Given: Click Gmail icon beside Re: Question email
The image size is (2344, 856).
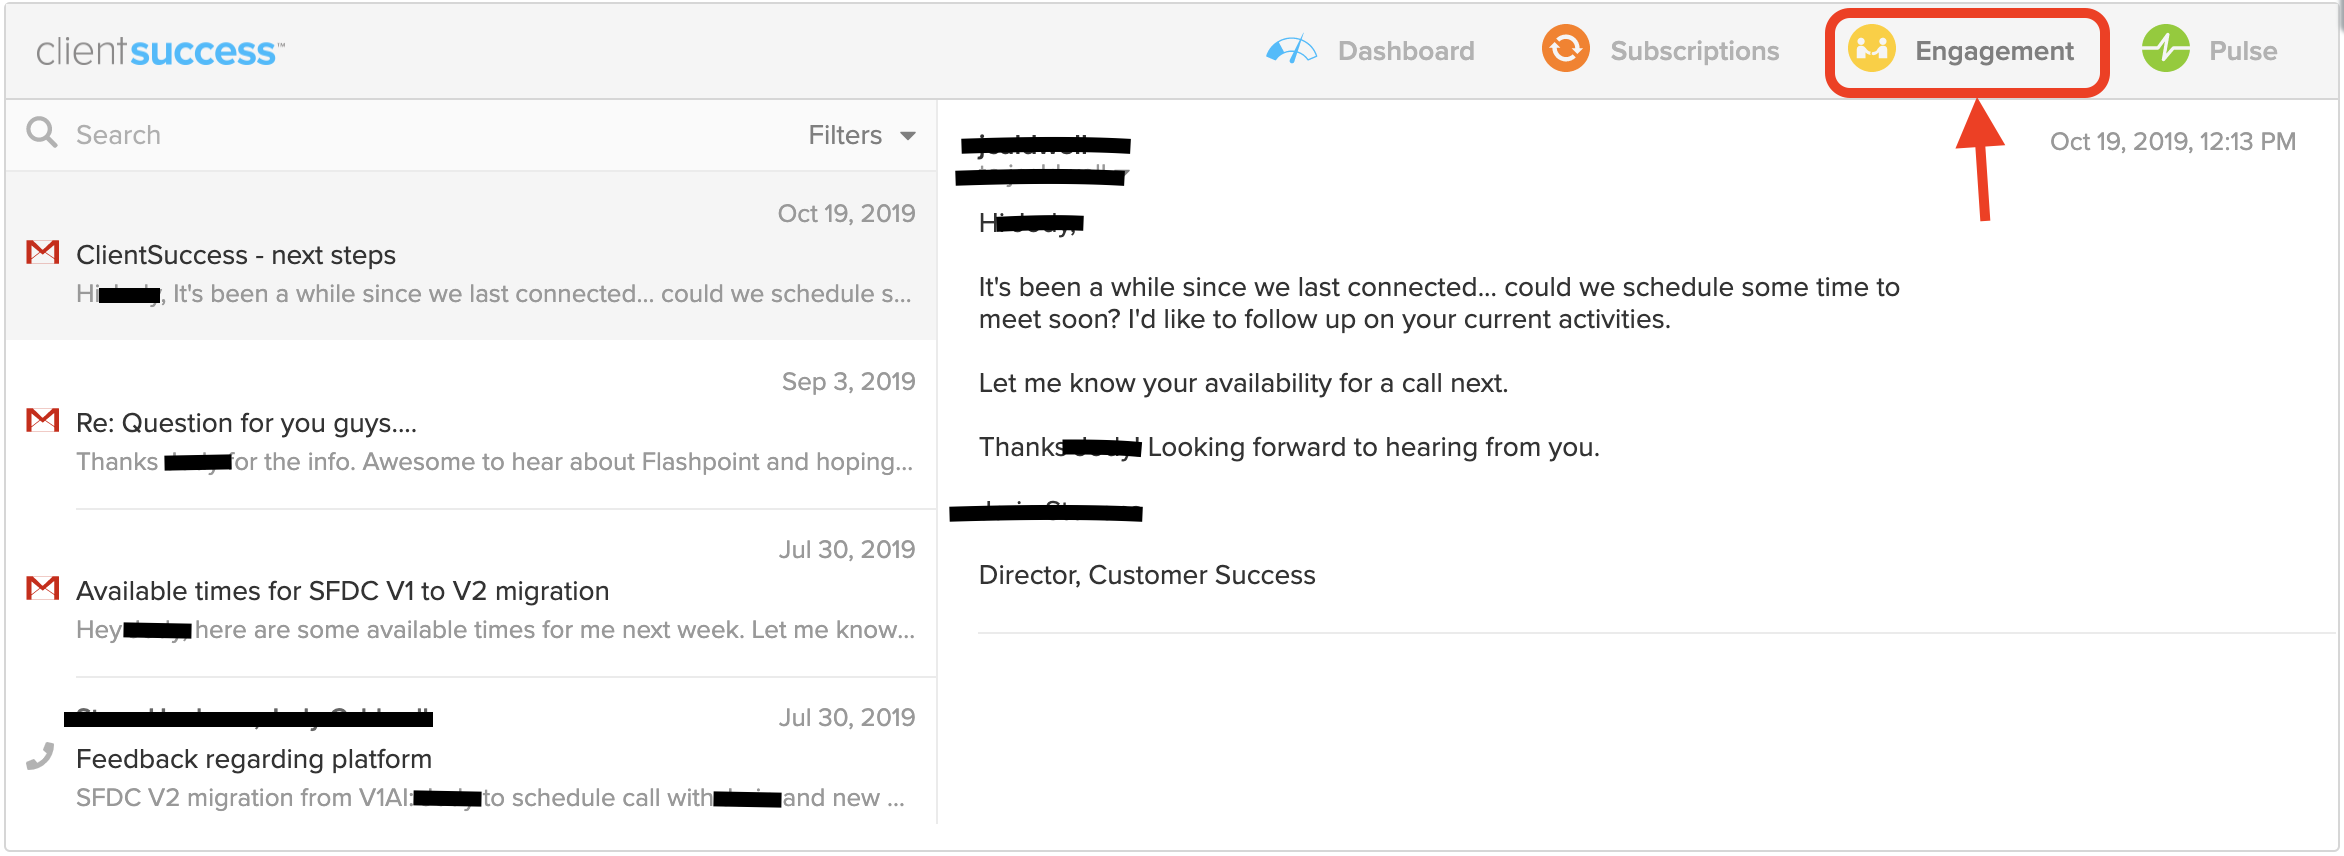Looking at the screenshot, I should 42,420.
